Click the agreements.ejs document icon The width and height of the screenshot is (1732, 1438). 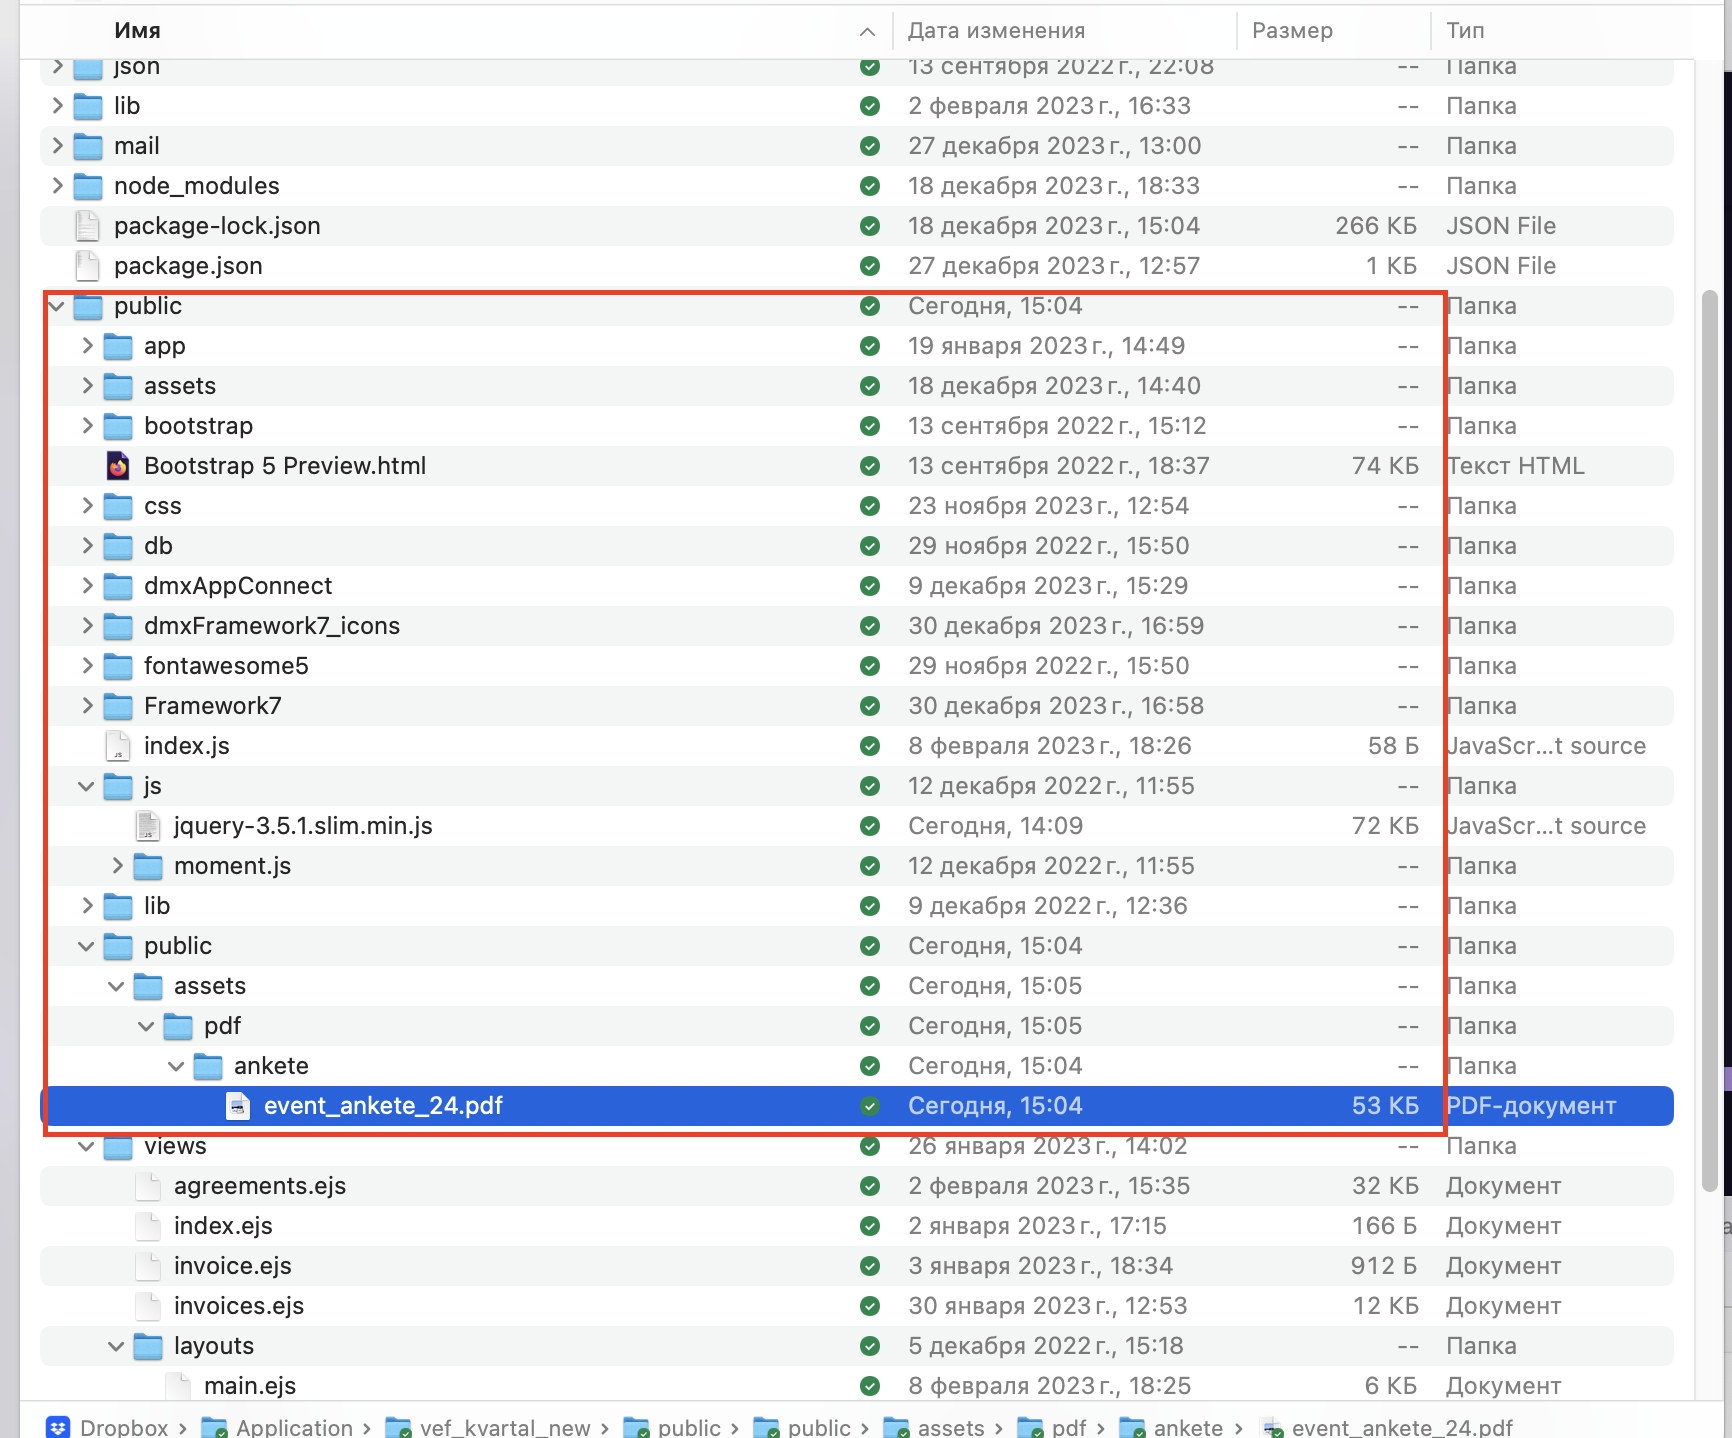point(148,1186)
